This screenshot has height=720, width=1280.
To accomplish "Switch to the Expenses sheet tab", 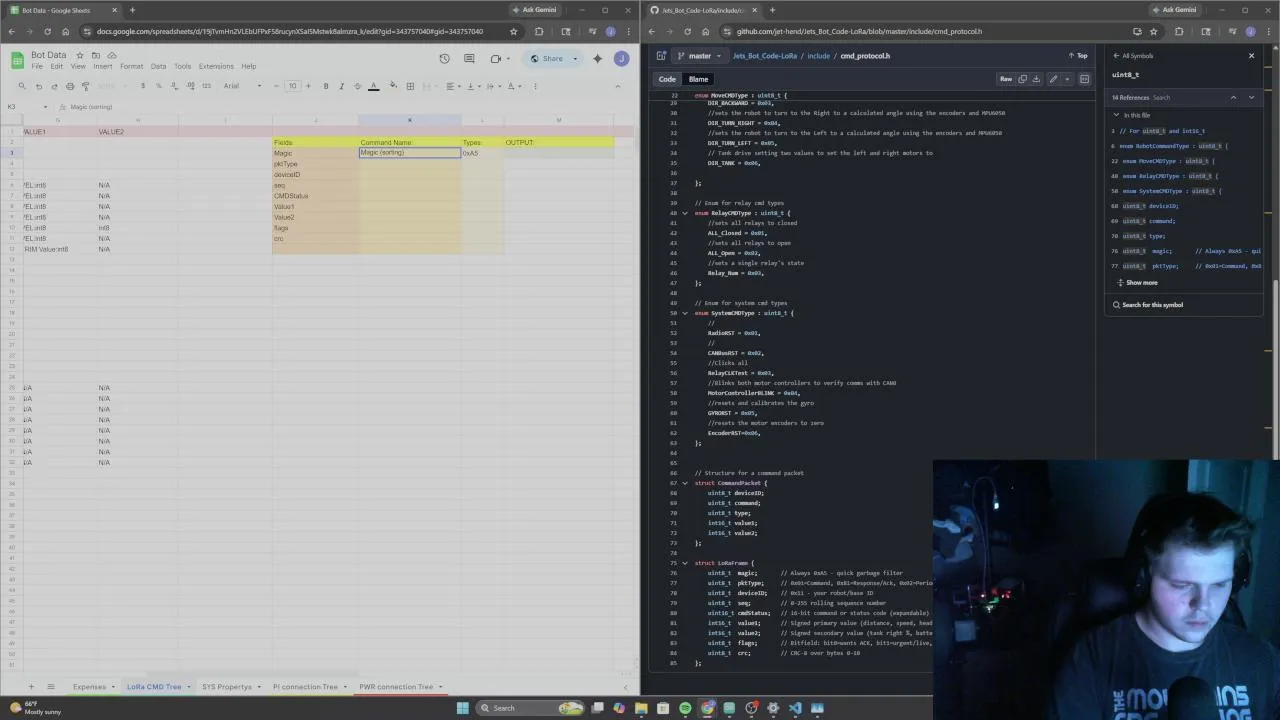I will tap(92, 687).
